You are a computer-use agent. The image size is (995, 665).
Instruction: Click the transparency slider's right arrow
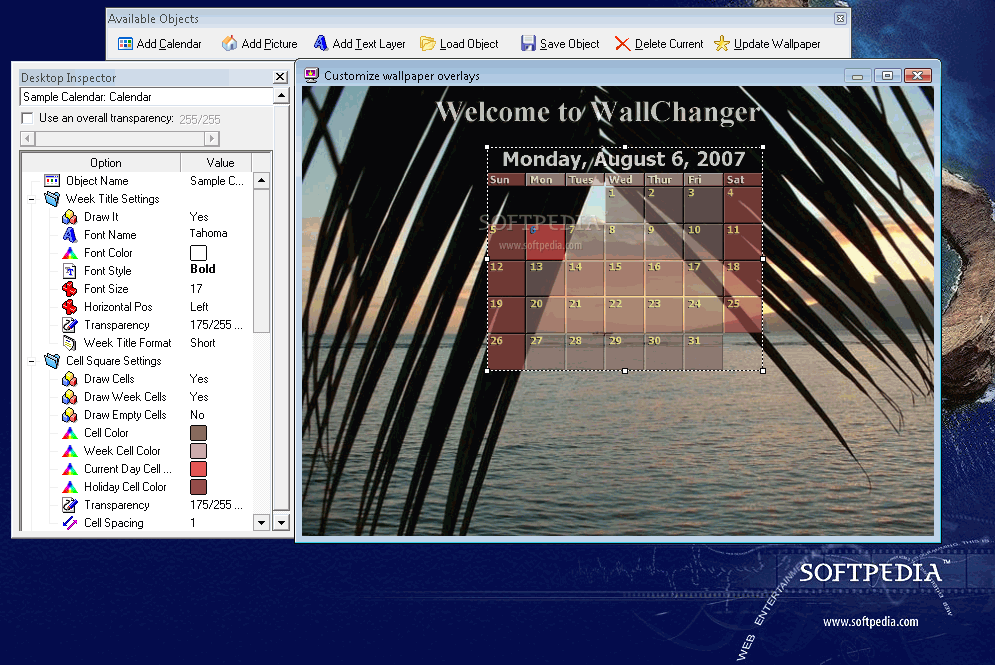[x=212, y=138]
